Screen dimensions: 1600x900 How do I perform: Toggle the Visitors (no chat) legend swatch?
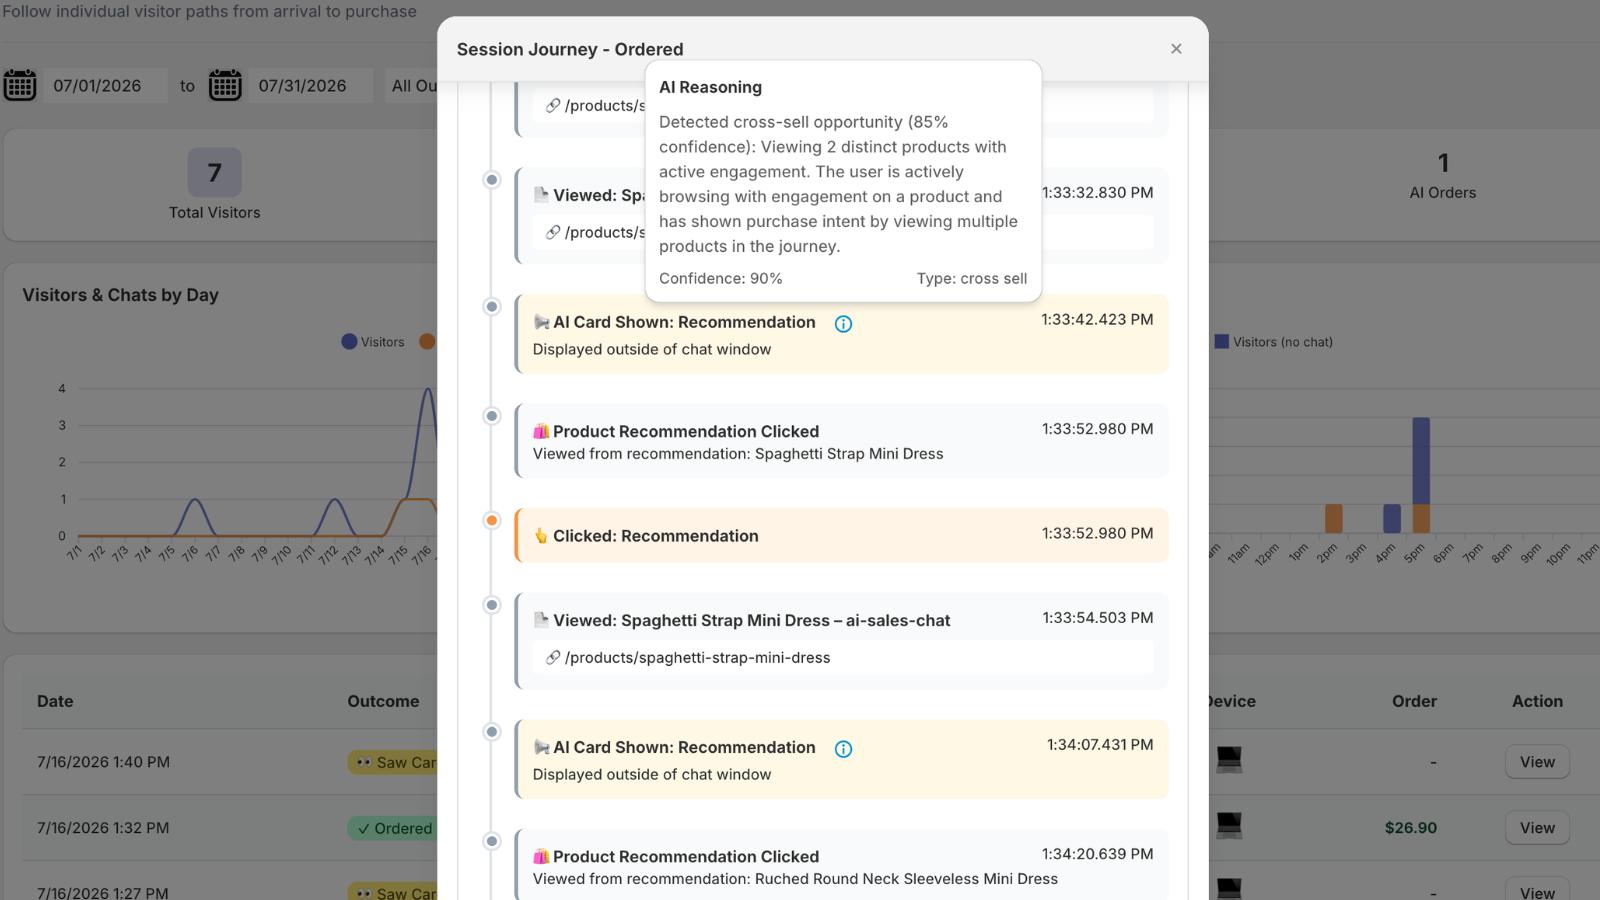1222,342
